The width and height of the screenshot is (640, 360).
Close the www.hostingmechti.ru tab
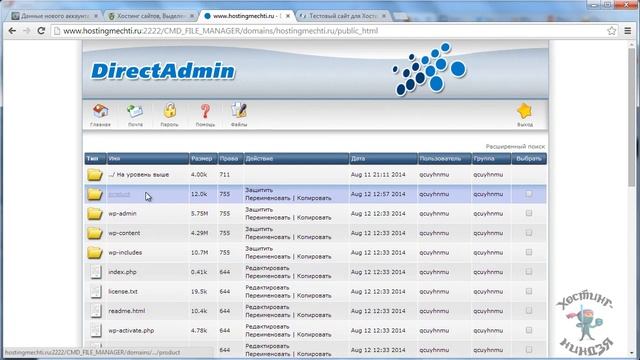288,16
